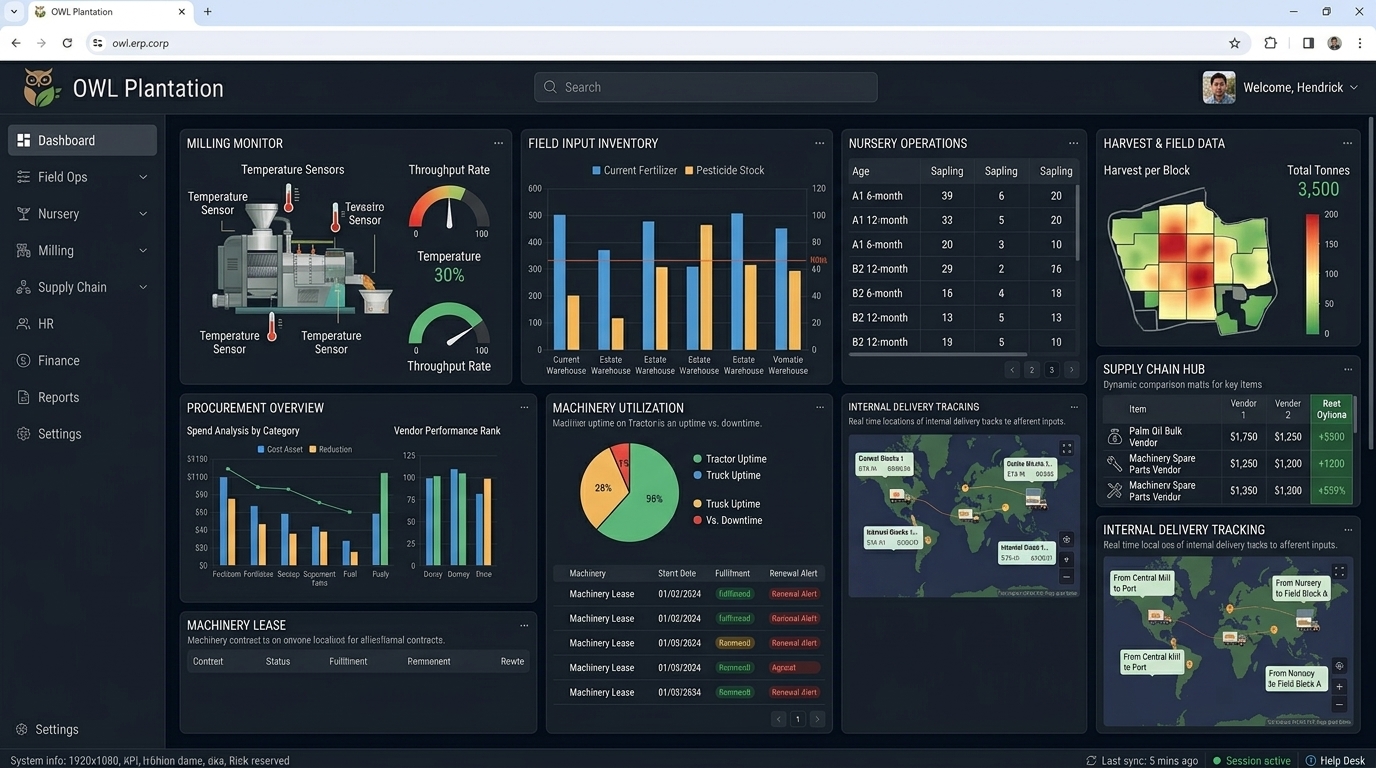Click the Palm Oil Bulk Vendor row icon
The image size is (1376, 768).
1114,437
